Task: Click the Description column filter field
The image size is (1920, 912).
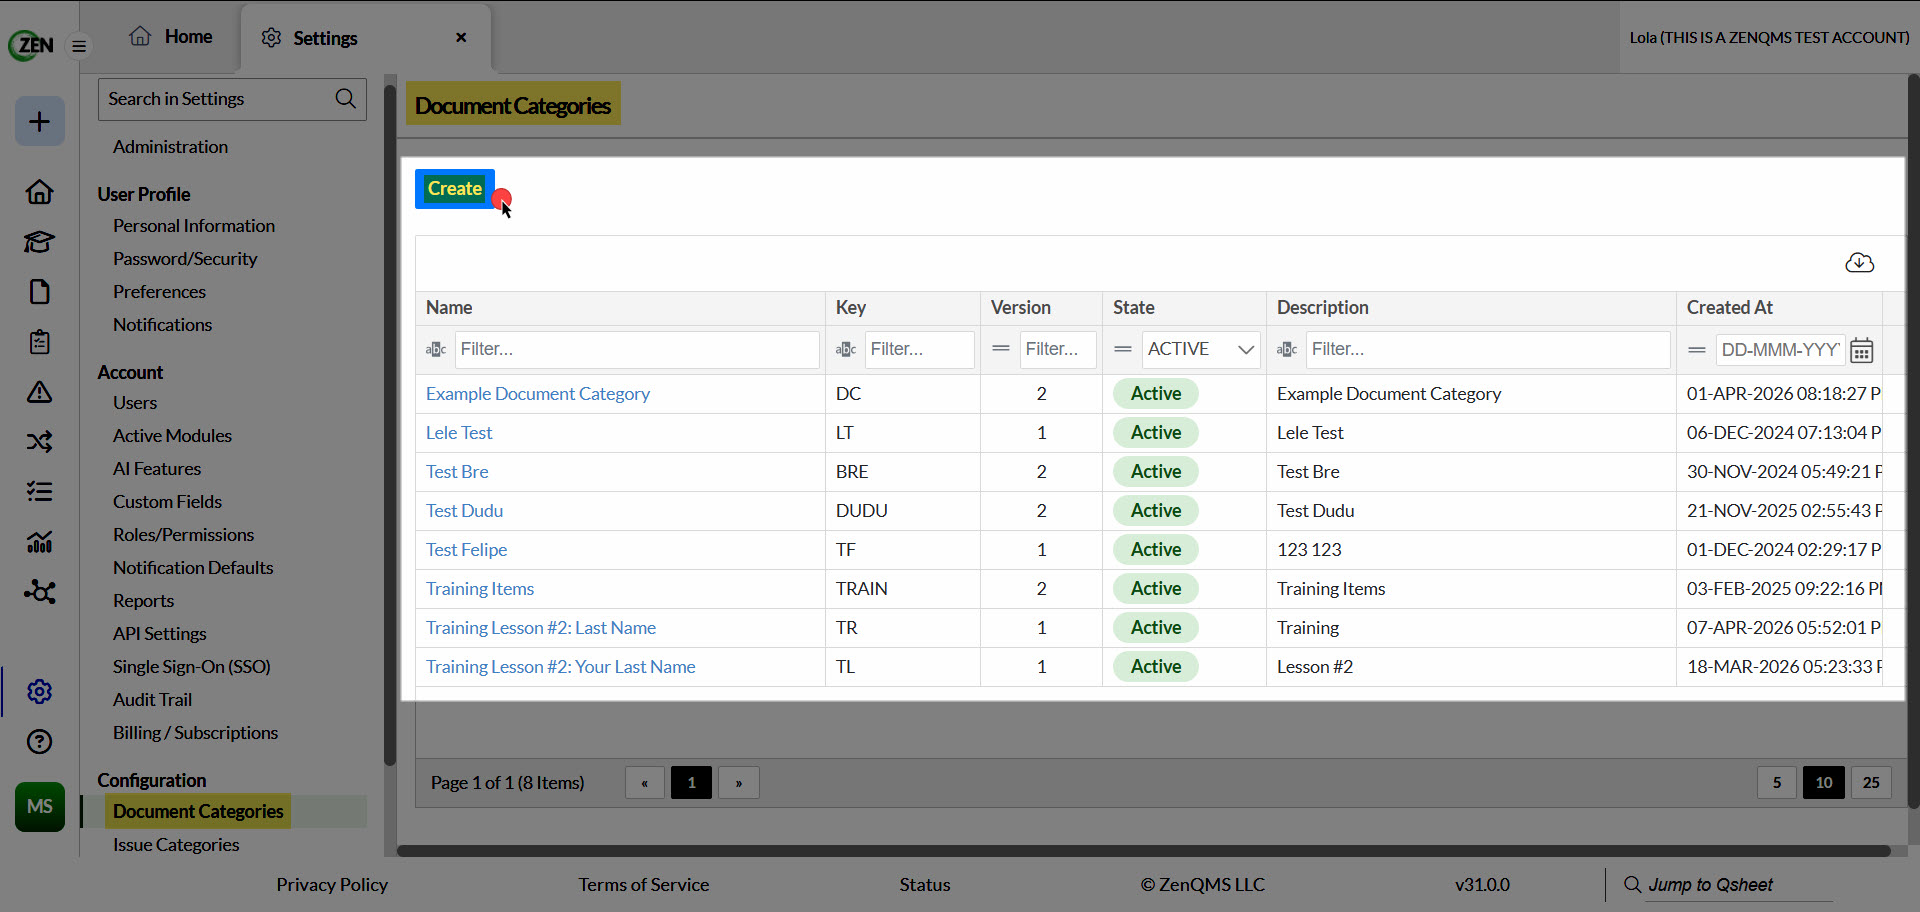Action: 1488,350
